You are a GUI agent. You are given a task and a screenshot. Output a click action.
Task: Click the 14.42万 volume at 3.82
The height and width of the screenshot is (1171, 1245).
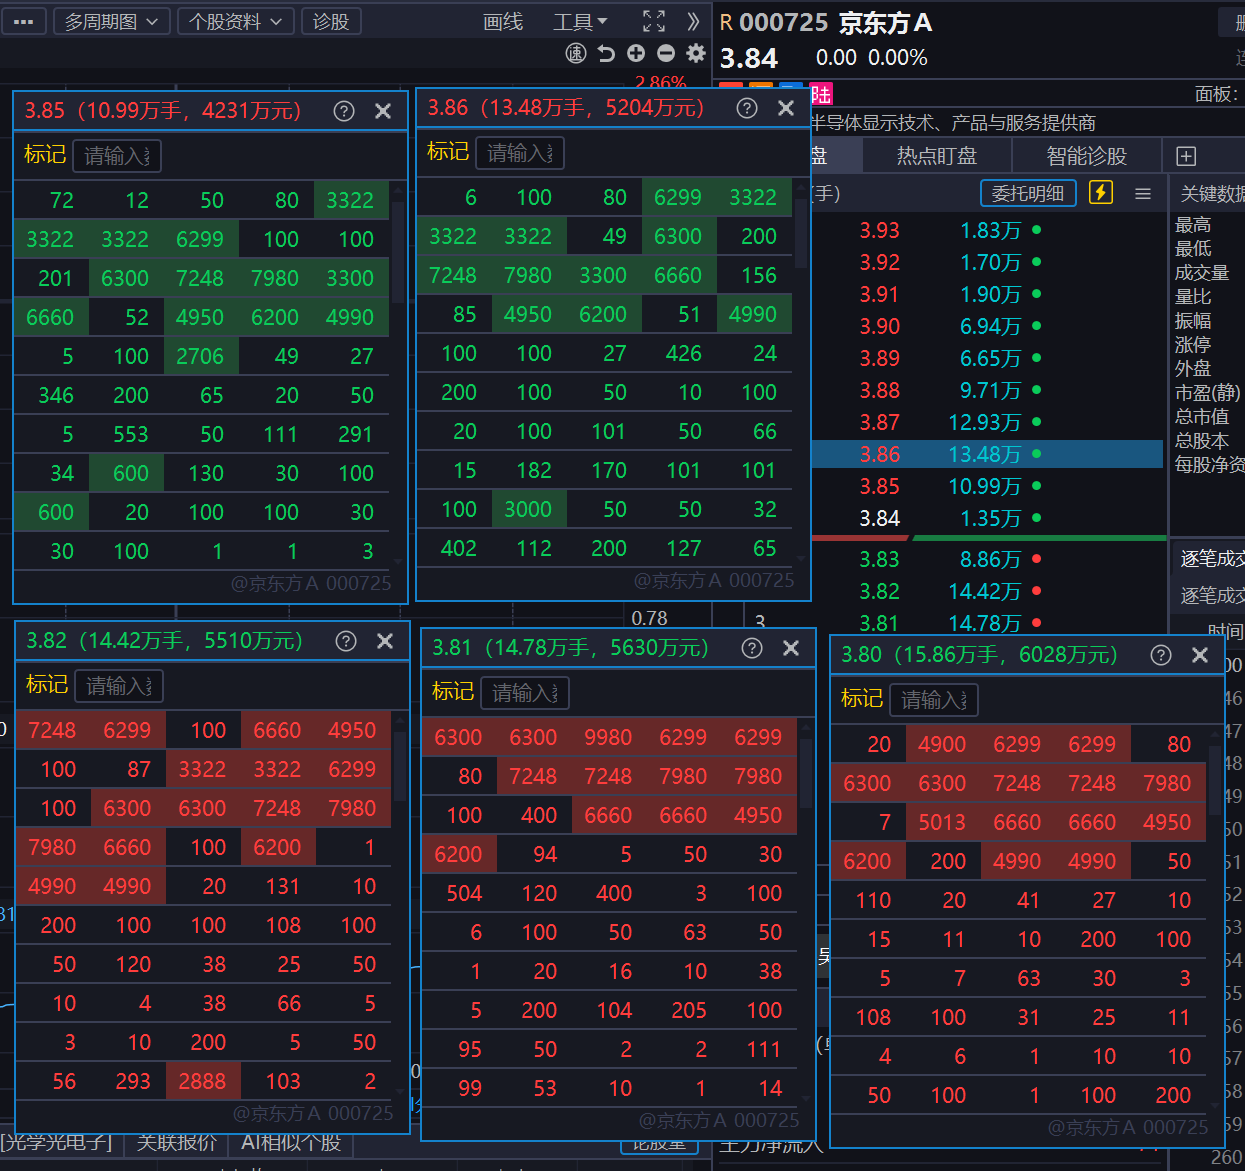pyautogui.click(x=984, y=591)
